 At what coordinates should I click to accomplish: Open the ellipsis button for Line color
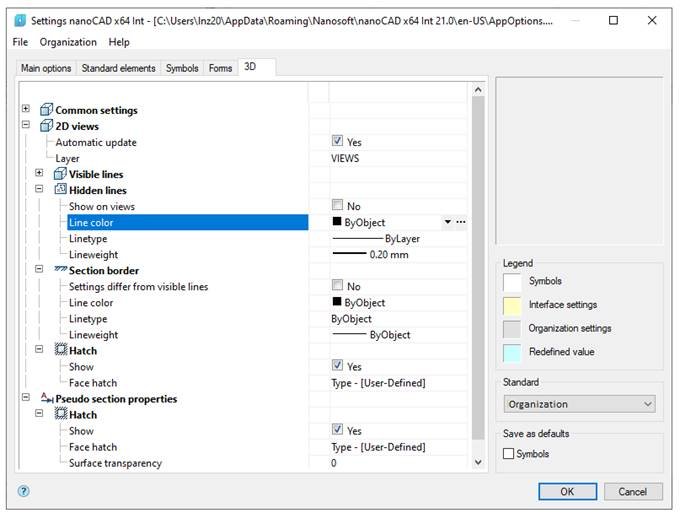(x=461, y=222)
